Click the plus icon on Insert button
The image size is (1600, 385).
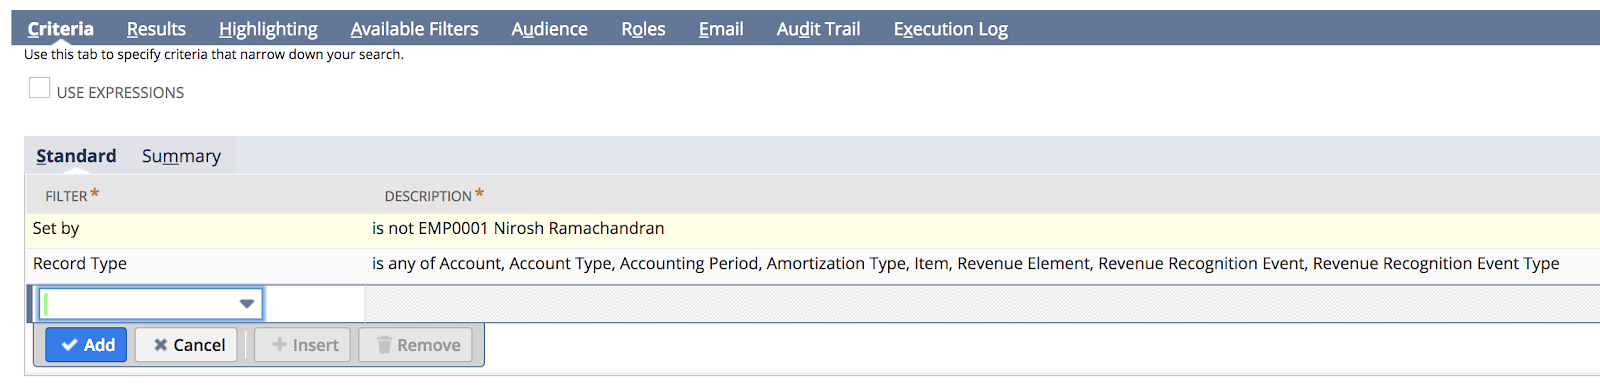(x=280, y=345)
